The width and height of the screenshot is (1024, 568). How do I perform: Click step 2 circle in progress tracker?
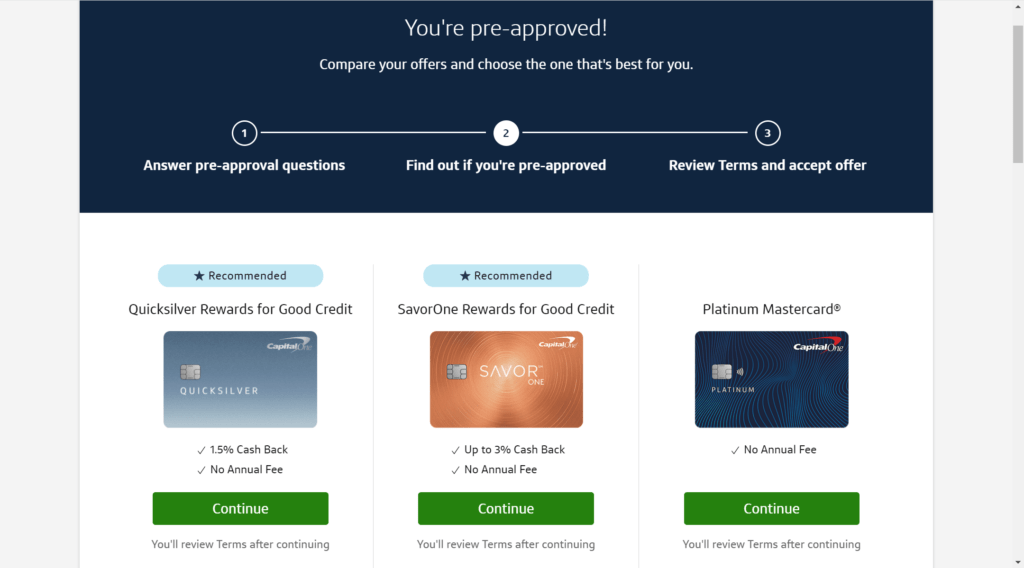point(505,133)
